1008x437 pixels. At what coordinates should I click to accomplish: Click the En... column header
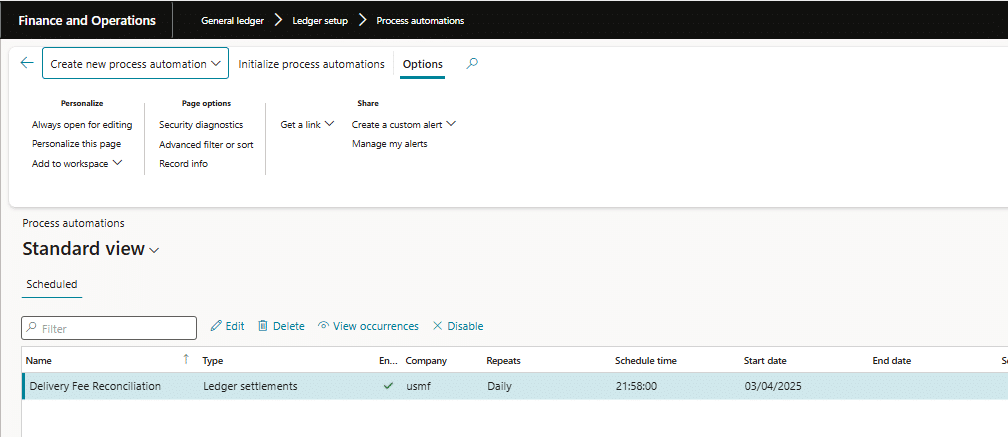[x=388, y=361]
